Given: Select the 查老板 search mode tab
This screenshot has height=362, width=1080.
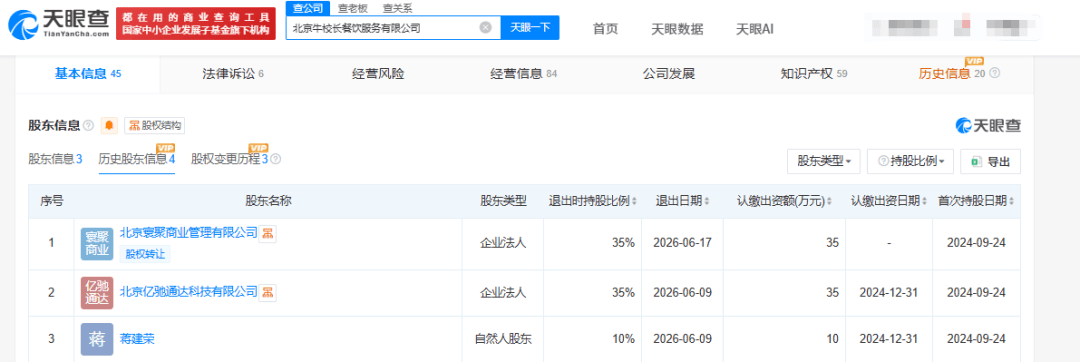Looking at the screenshot, I should pyautogui.click(x=352, y=8).
